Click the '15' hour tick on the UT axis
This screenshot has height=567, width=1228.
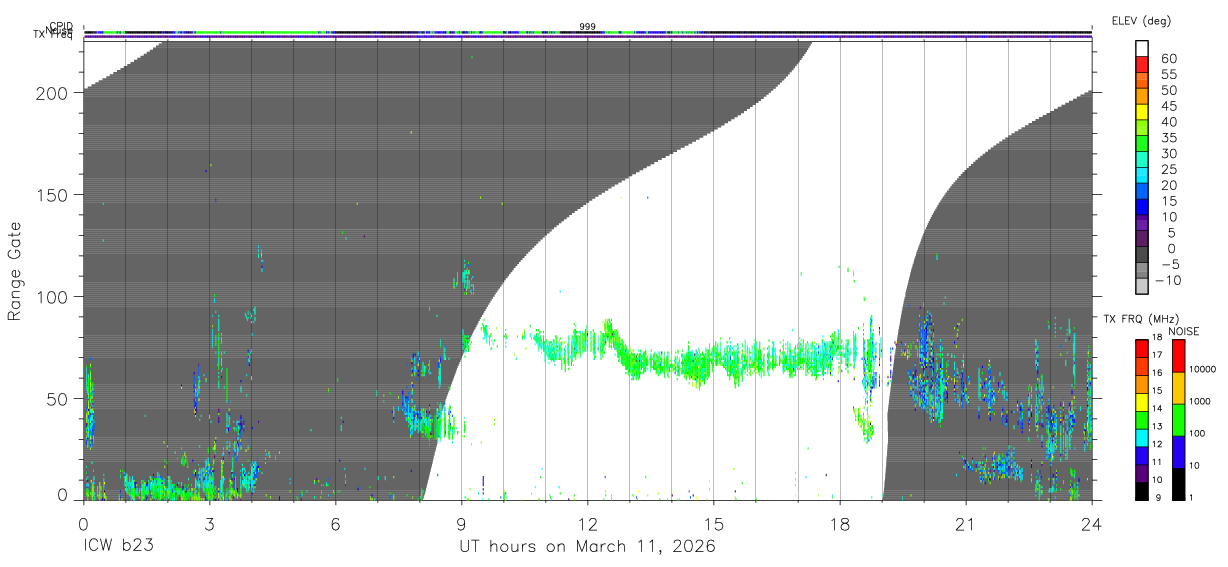click(714, 524)
